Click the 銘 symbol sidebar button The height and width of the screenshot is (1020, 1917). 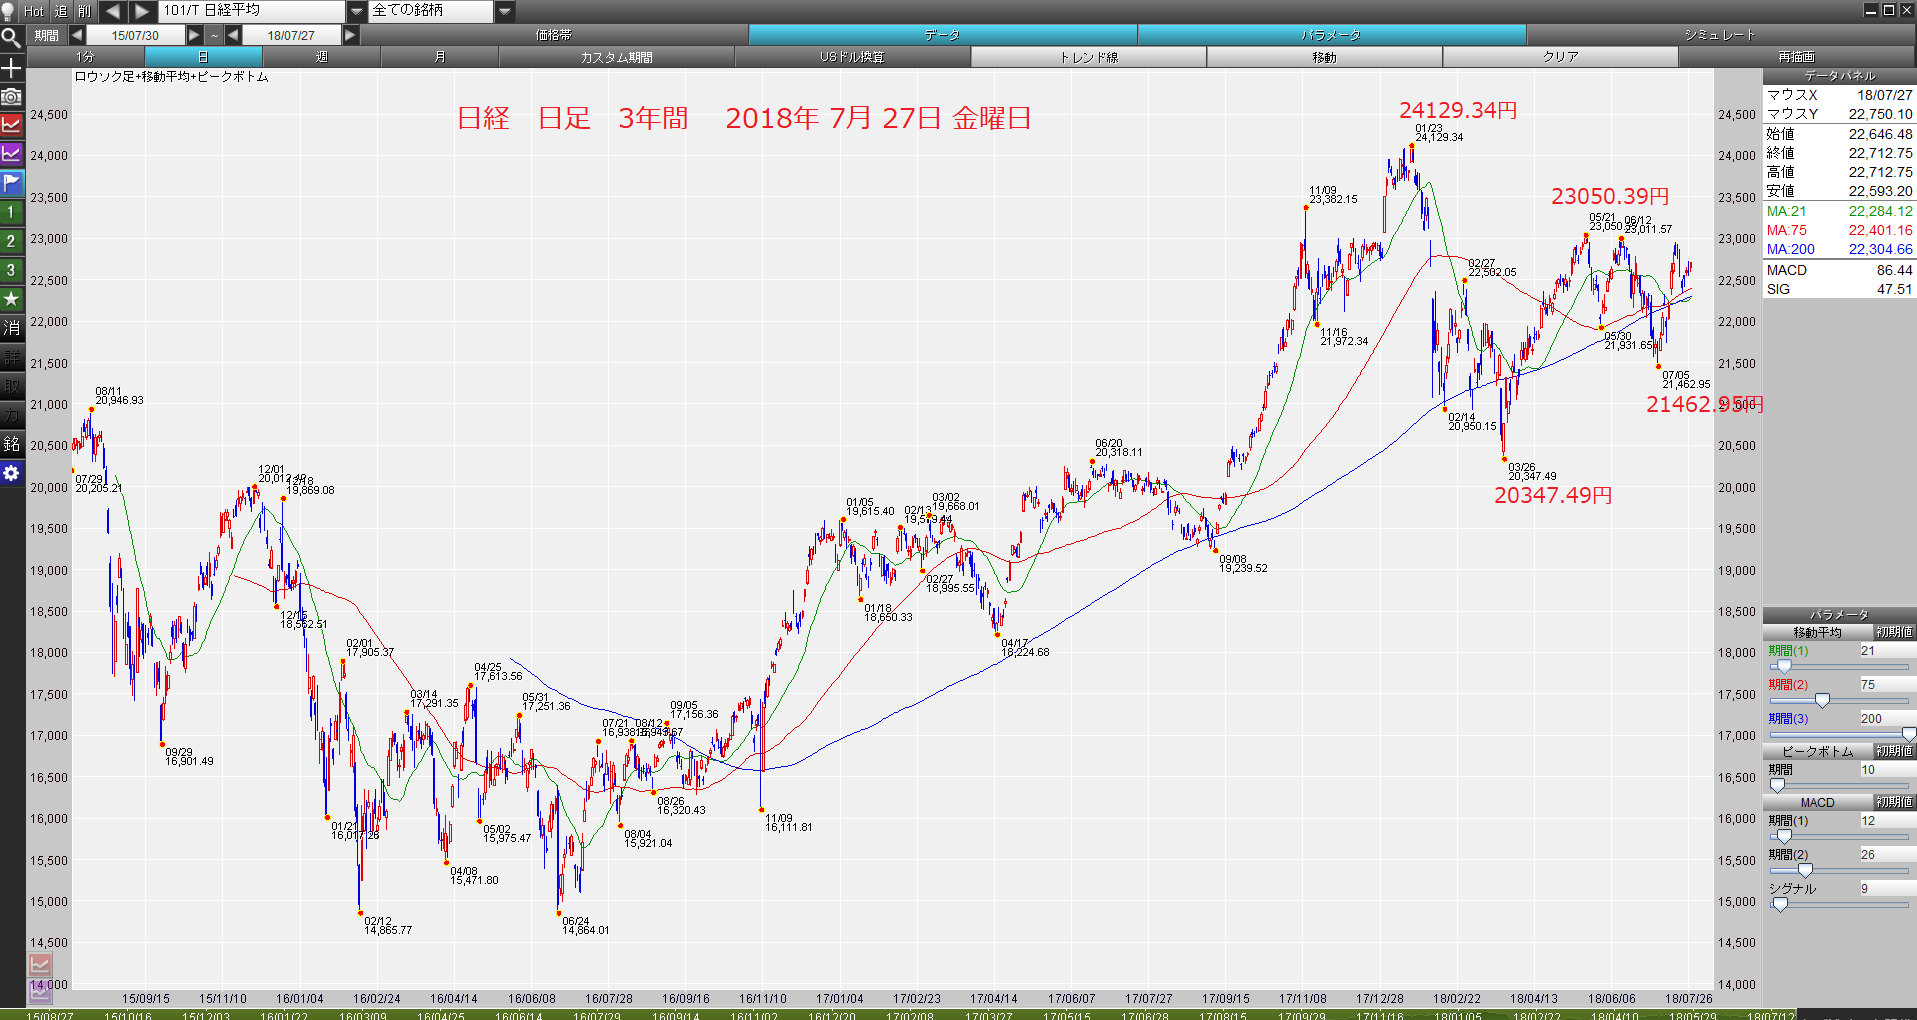[x=11, y=444]
